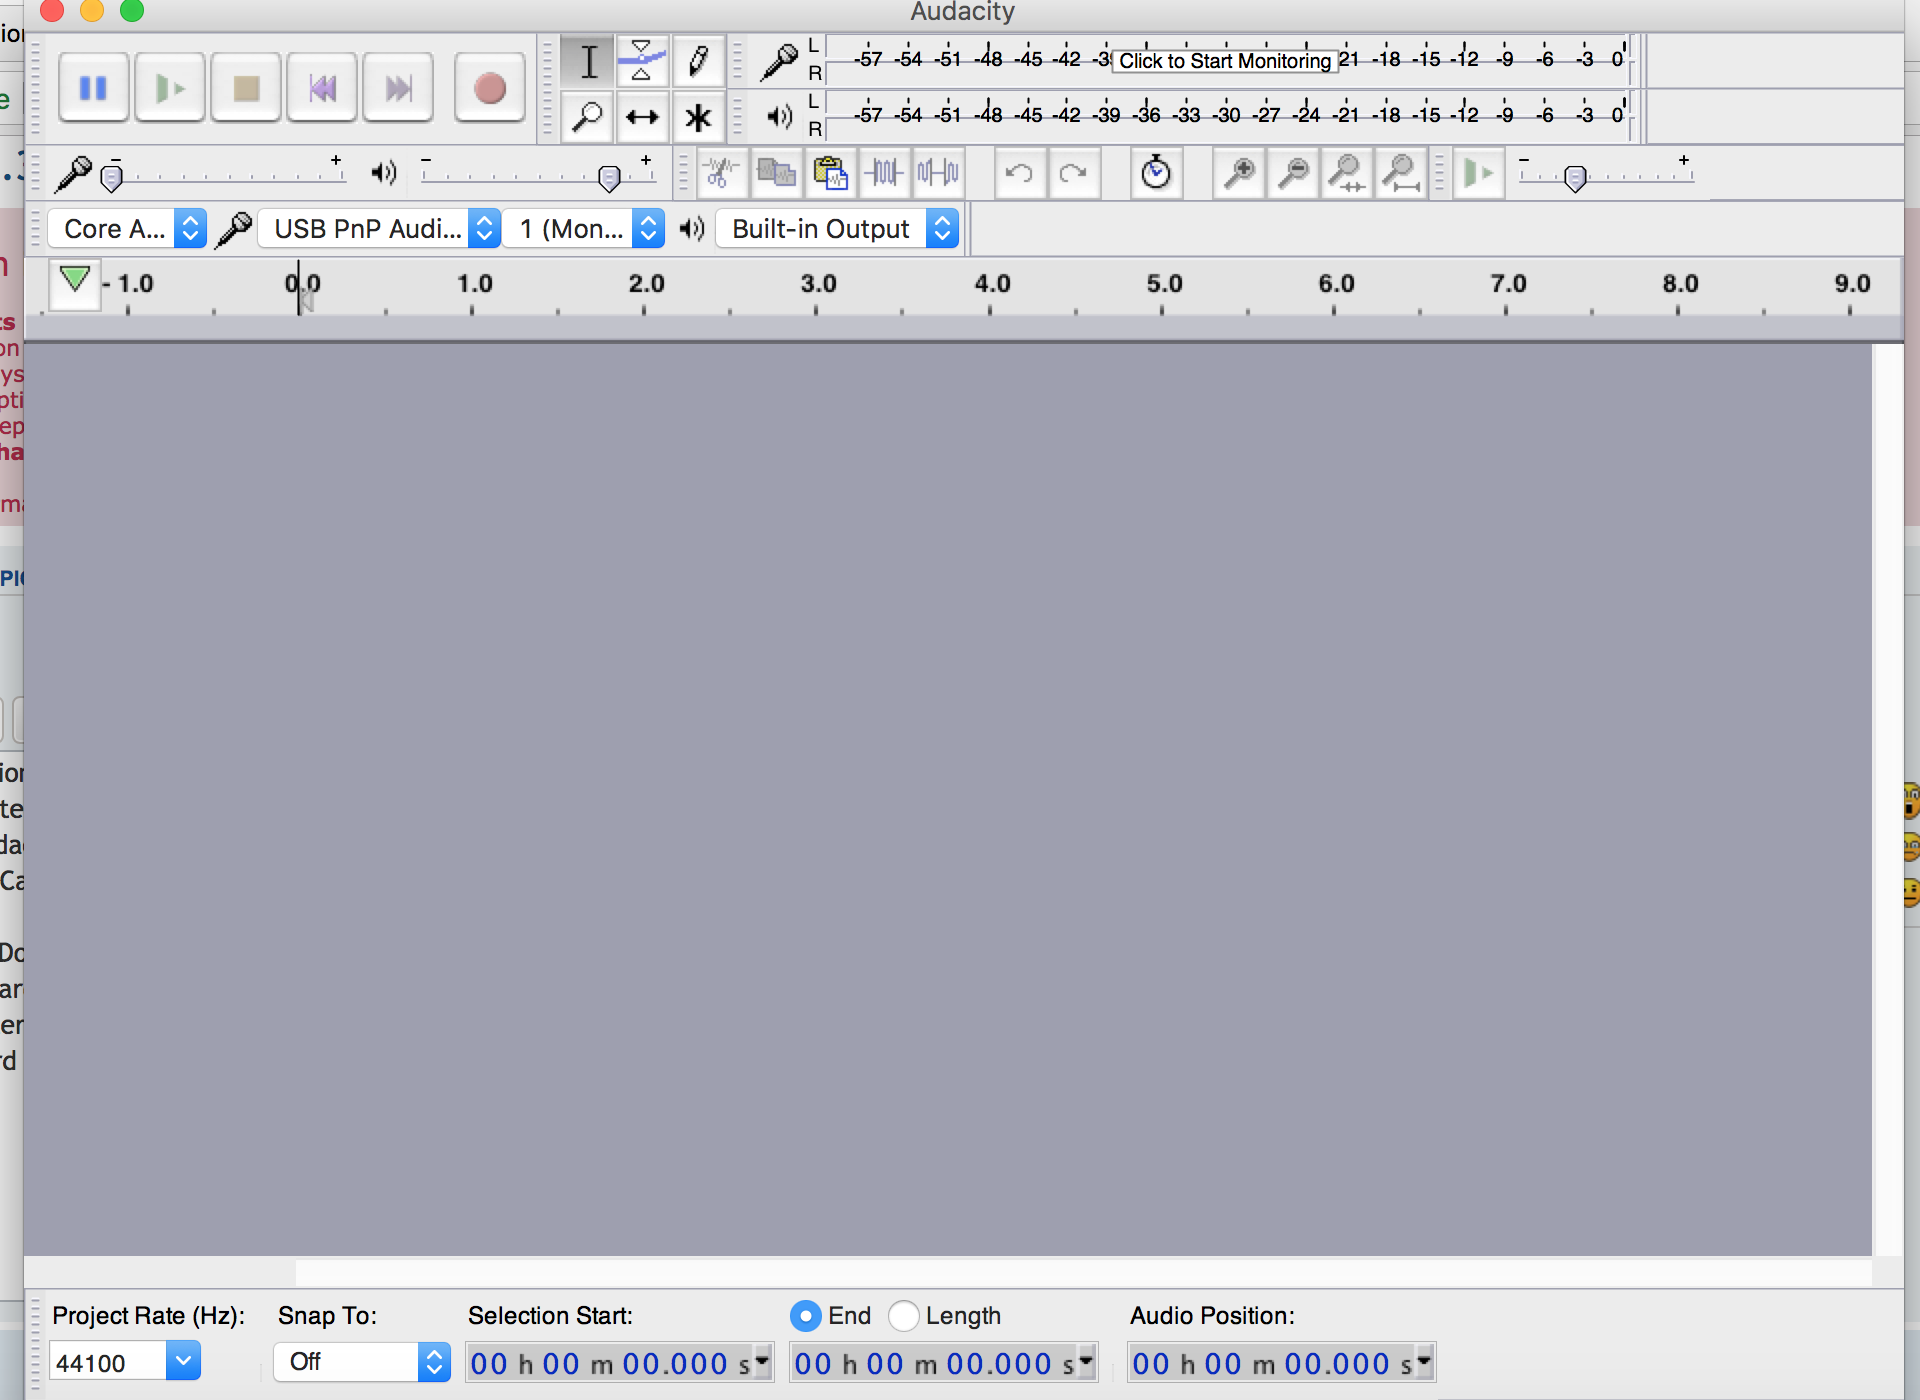Select the Length radio button
Screen dimensions: 1920x1400
click(903, 1316)
